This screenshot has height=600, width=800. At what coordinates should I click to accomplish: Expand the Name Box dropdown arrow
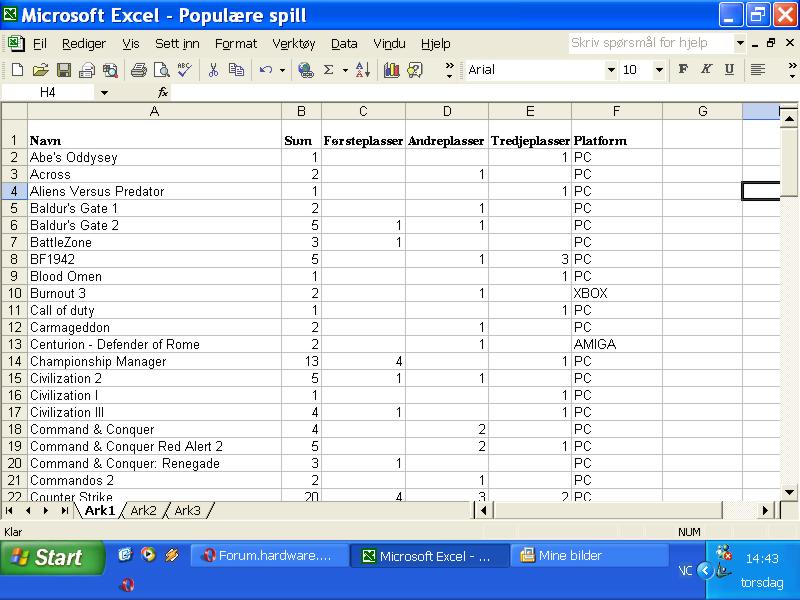104,92
